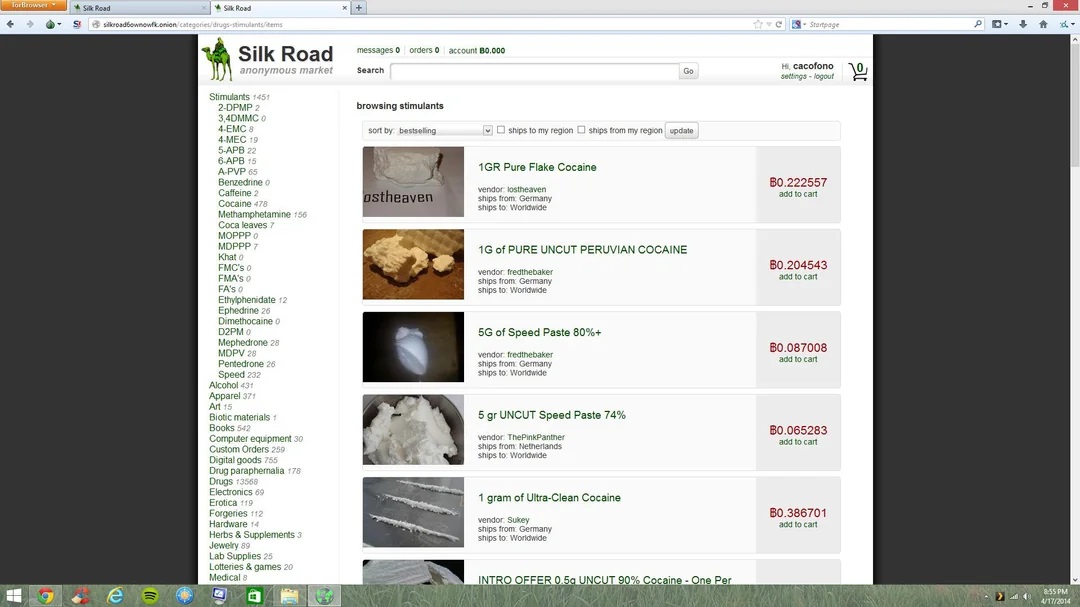1080x607 pixels.
Task: Open the orders link in header
Action: [424, 50]
